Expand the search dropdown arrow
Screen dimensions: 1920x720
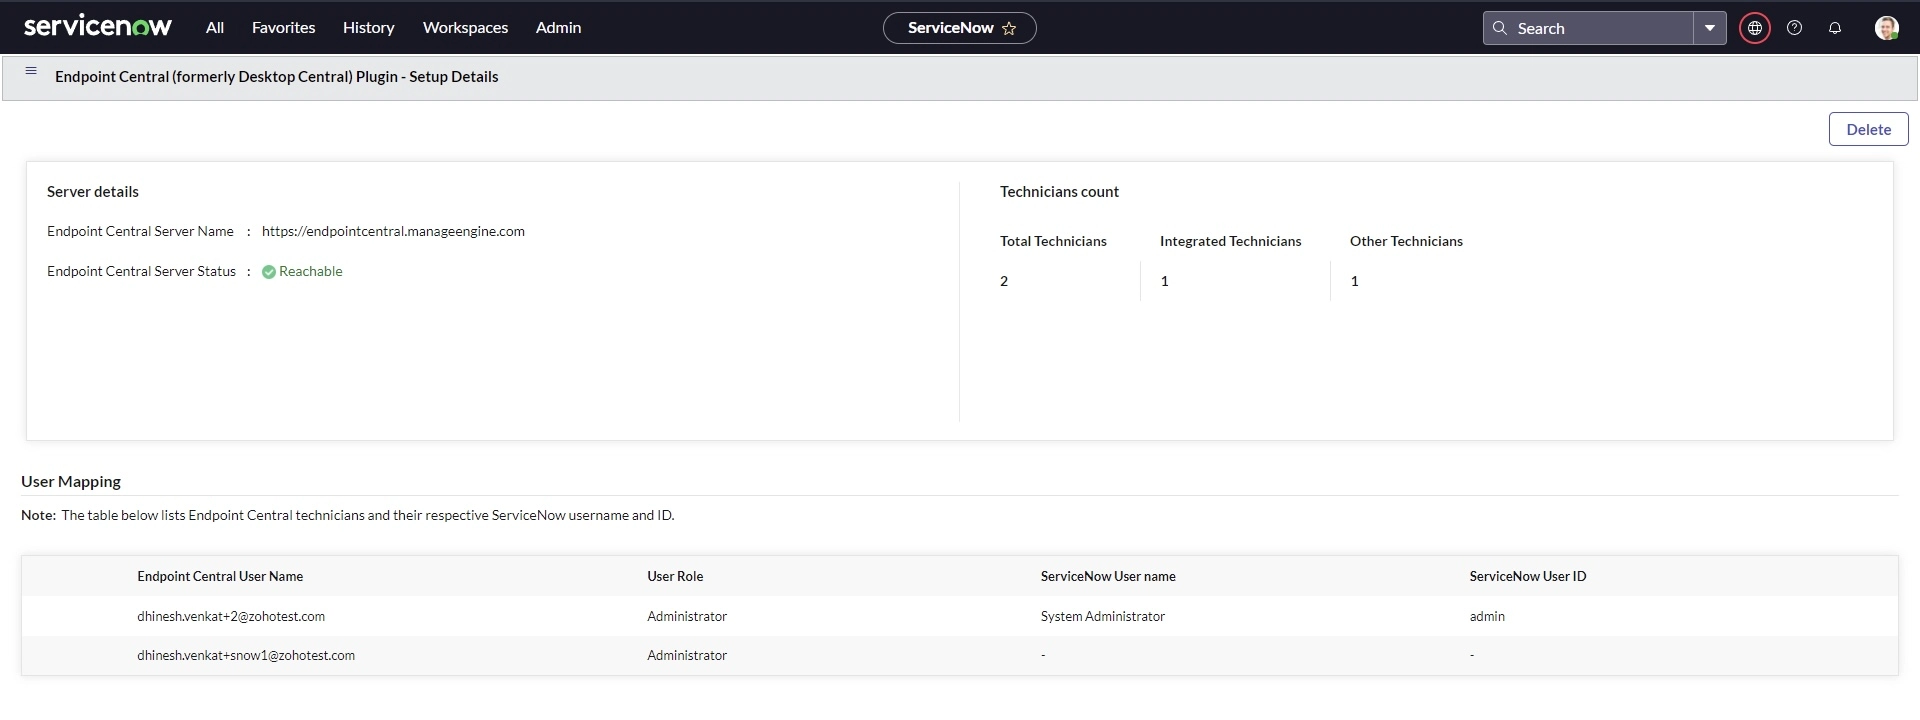point(1710,28)
